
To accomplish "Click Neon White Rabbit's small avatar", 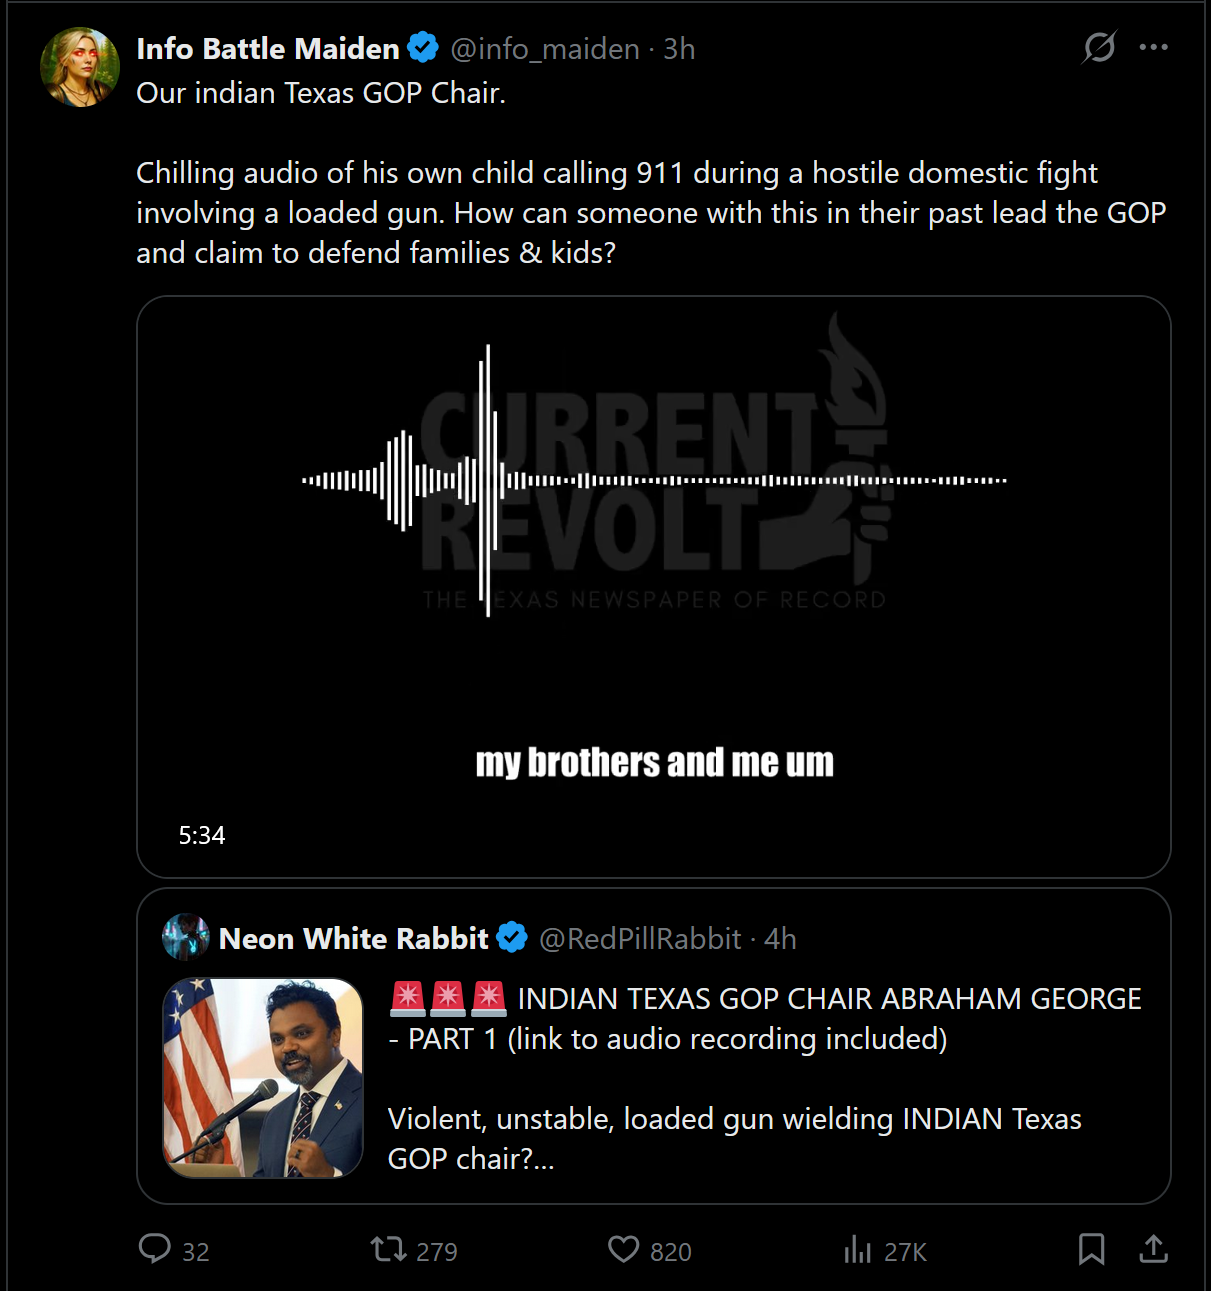I will click(x=186, y=938).
